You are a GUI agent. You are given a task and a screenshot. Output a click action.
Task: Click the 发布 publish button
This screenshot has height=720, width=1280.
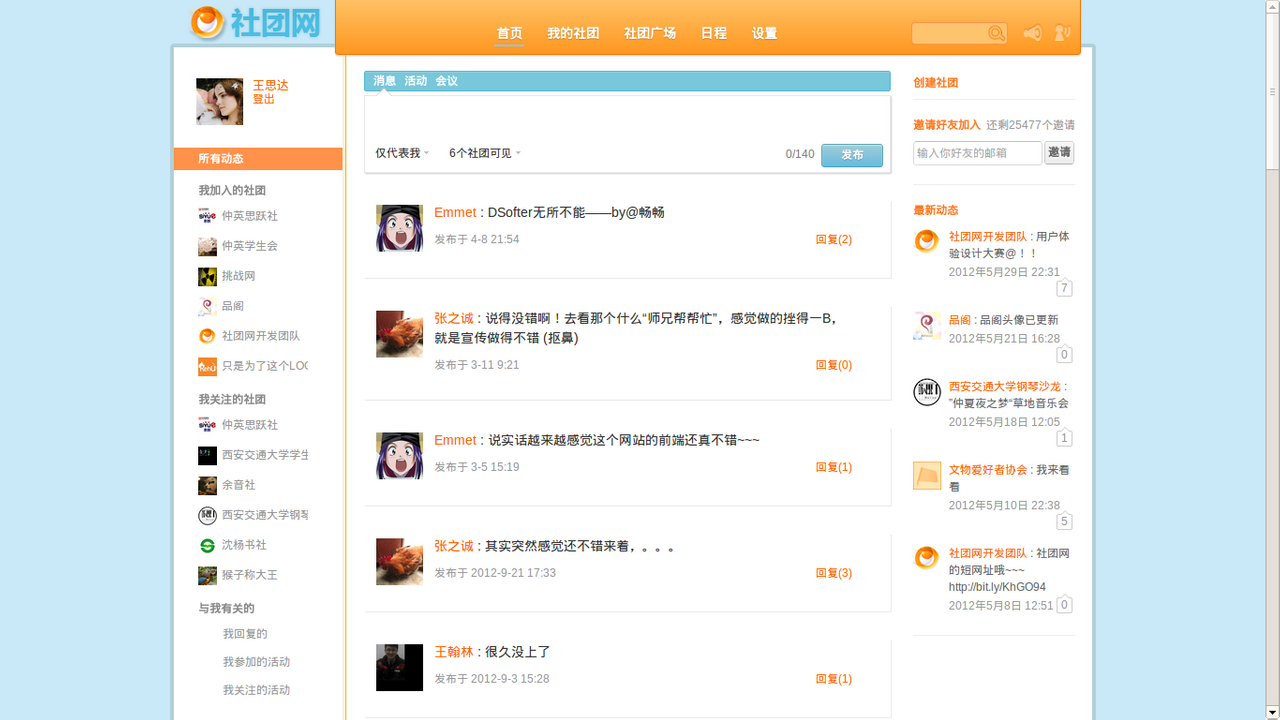[852, 155]
